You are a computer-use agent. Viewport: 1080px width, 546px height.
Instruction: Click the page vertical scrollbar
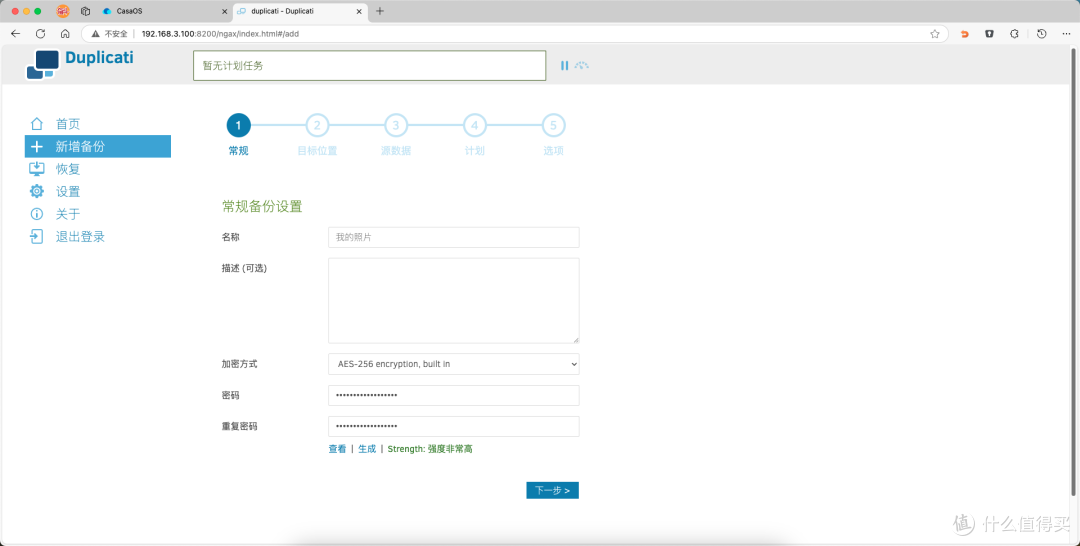pos(1073,271)
